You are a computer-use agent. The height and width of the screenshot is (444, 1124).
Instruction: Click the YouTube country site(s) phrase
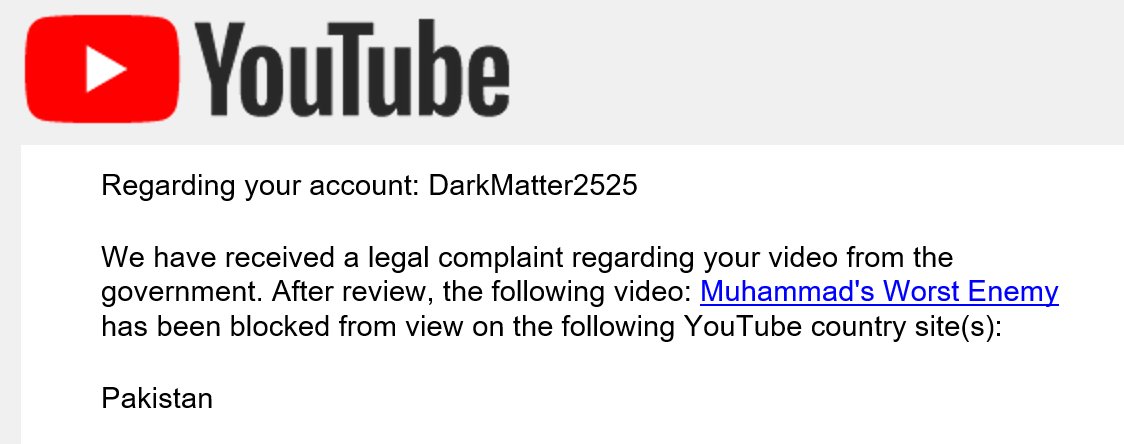coord(843,328)
